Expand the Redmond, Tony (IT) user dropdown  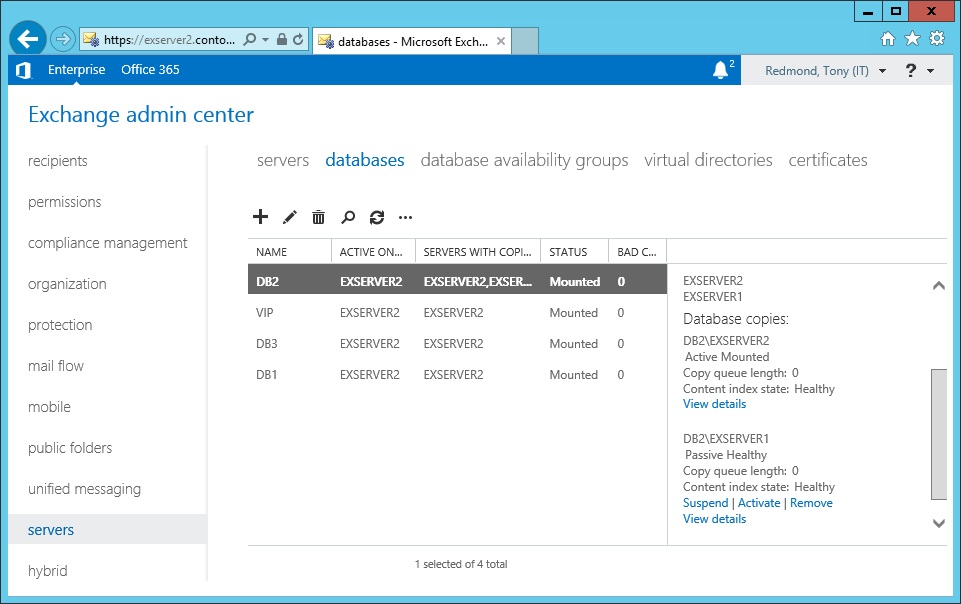coord(825,71)
